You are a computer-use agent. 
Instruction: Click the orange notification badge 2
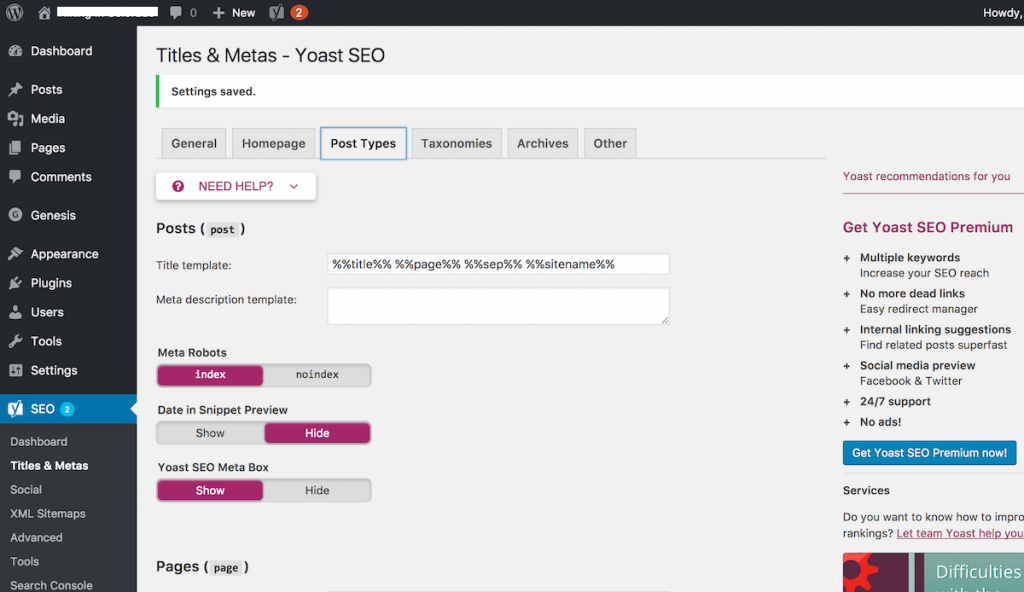[299, 12]
